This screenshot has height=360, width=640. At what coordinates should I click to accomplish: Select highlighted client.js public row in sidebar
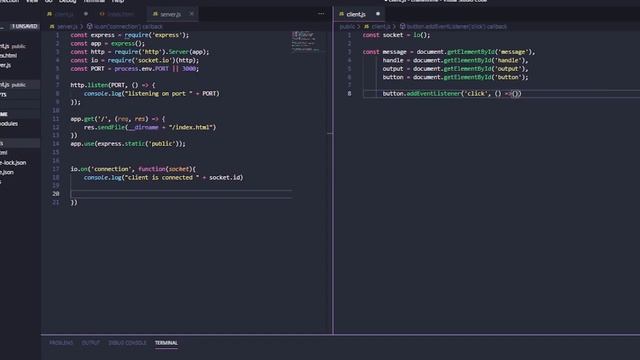tap(20, 84)
